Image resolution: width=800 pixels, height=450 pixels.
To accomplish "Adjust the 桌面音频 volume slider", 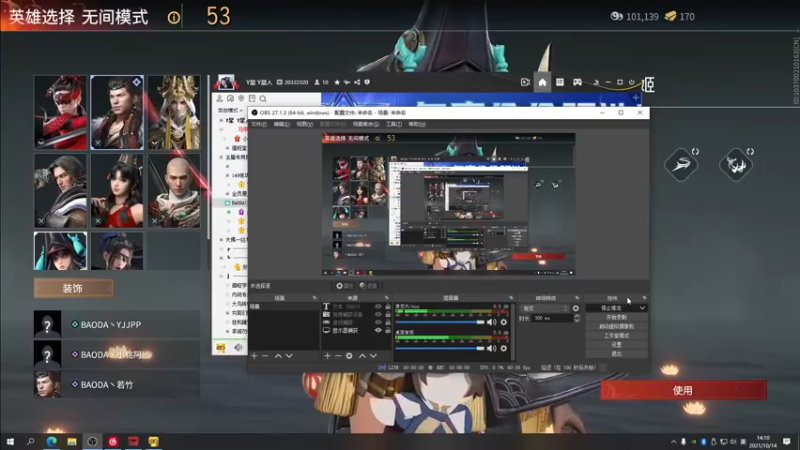I will click(x=439, y=348).
